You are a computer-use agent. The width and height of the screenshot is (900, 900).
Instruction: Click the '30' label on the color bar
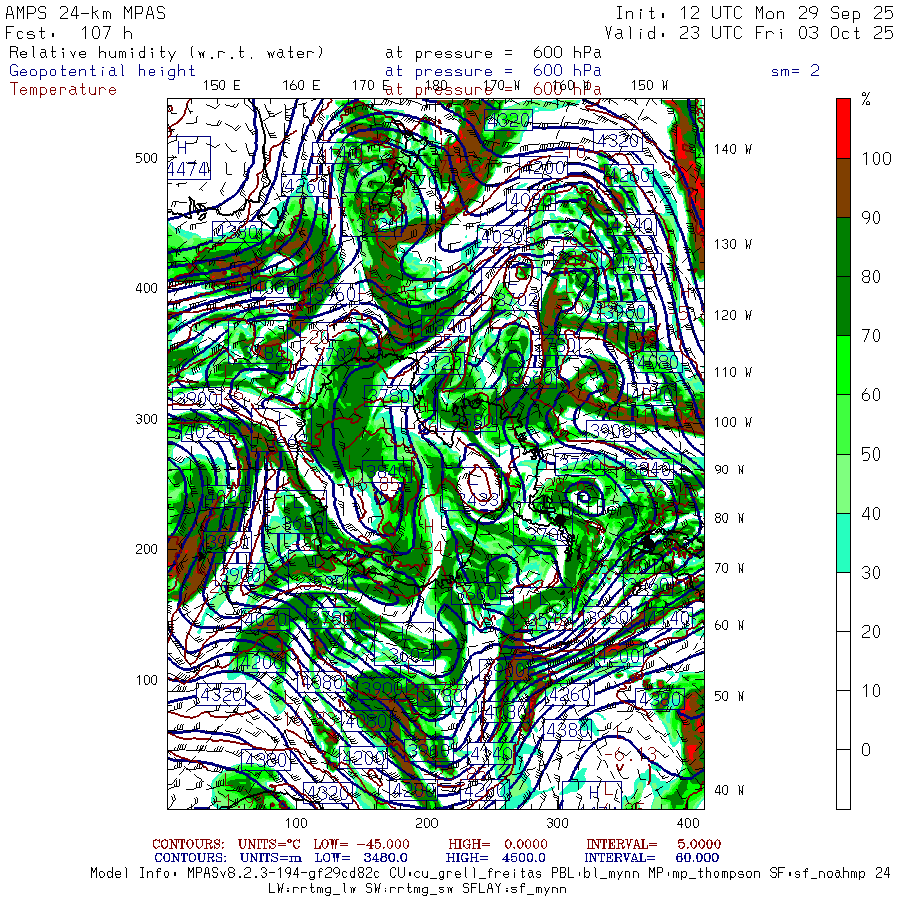point(871,573)
